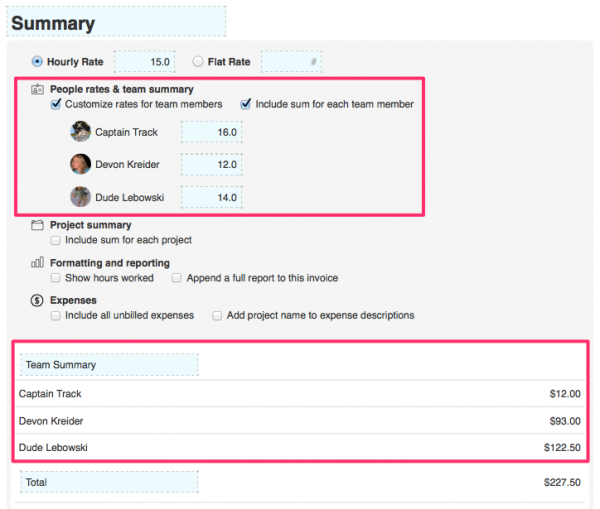Click the Expenses dollar sign icon
The height and width of the screenshot is (509, 600).
(x=37, y=300)
